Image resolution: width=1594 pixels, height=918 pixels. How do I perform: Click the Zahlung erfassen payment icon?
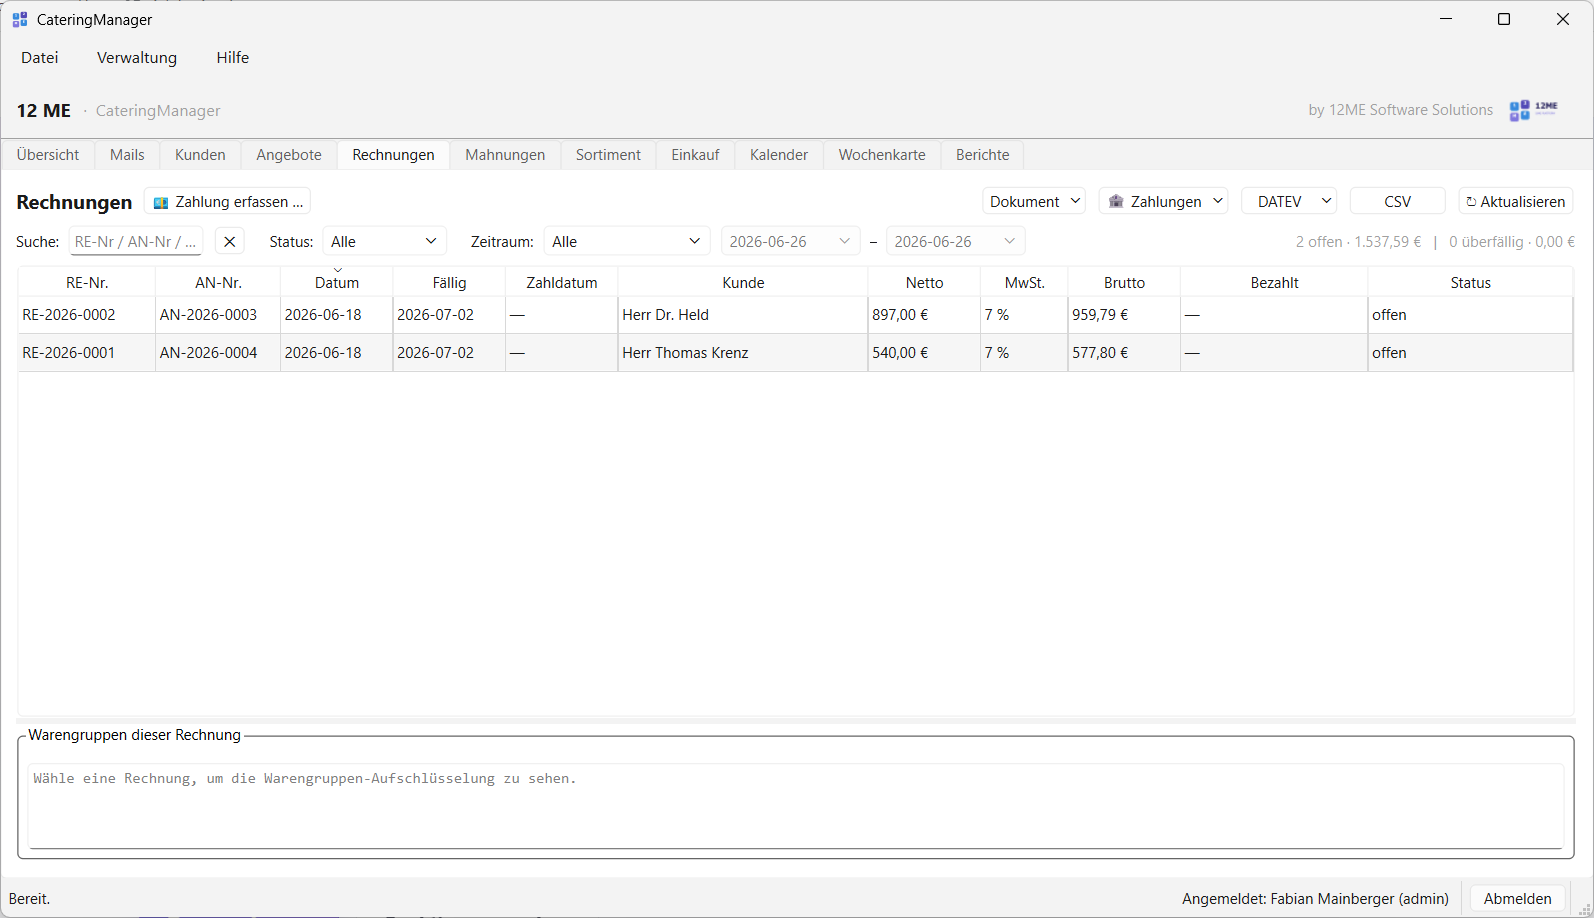tap(161, 202)
